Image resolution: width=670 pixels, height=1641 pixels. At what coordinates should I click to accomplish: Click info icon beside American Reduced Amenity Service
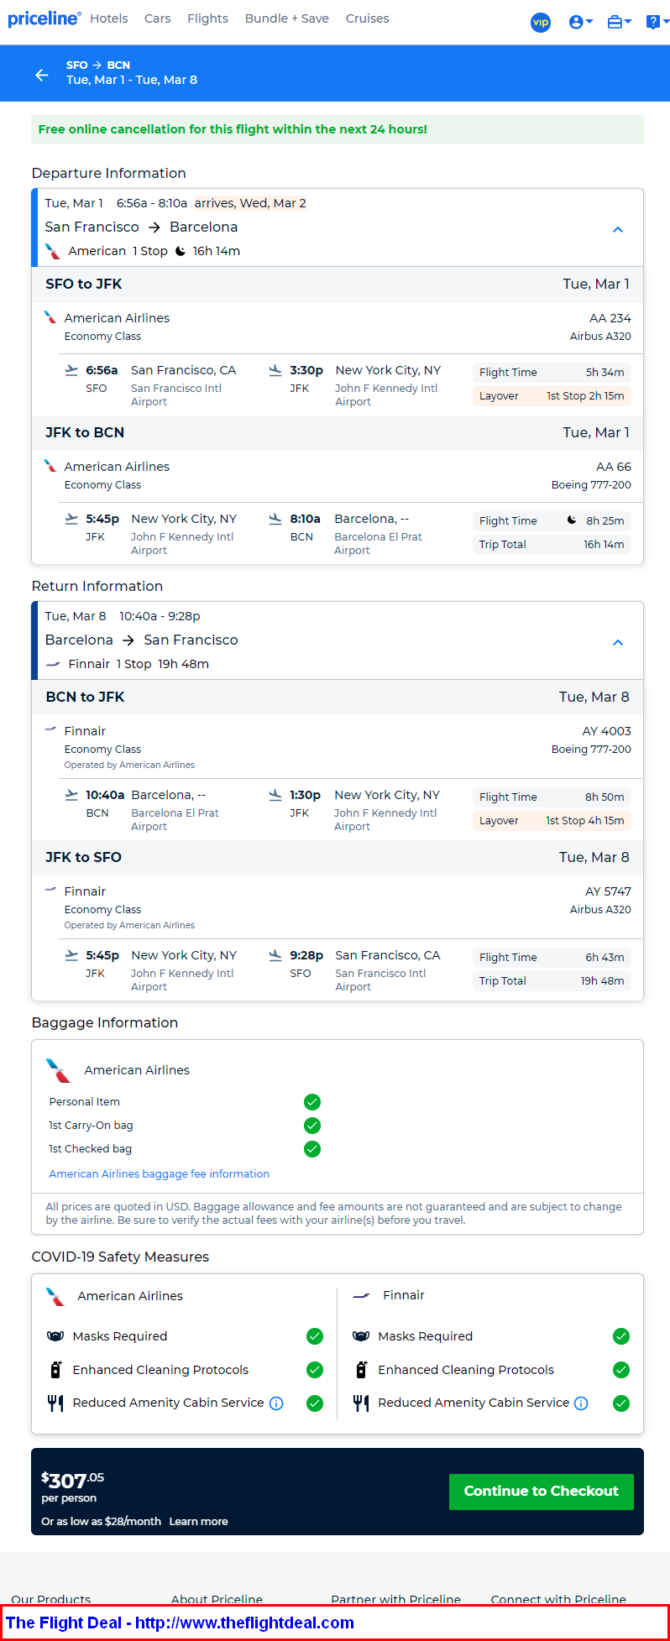click(x=277, y=1403)
